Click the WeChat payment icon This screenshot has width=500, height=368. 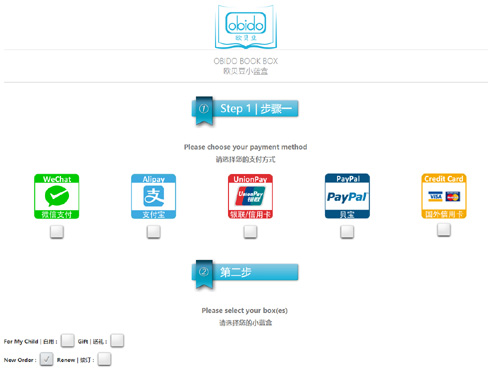point(57,196)
